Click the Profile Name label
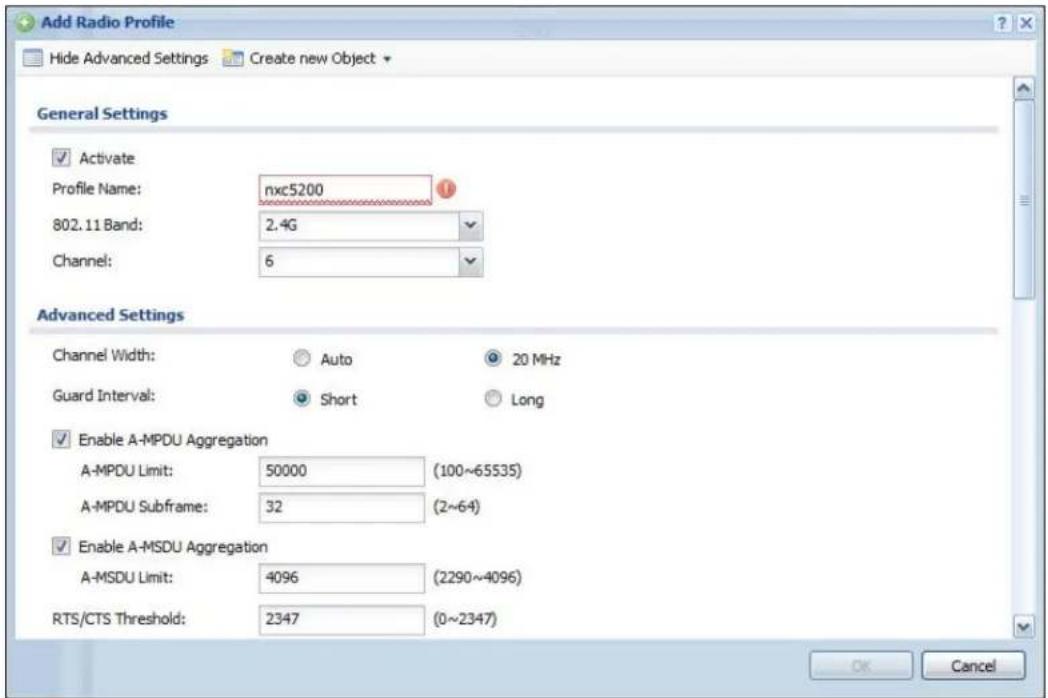 point(97,189)
